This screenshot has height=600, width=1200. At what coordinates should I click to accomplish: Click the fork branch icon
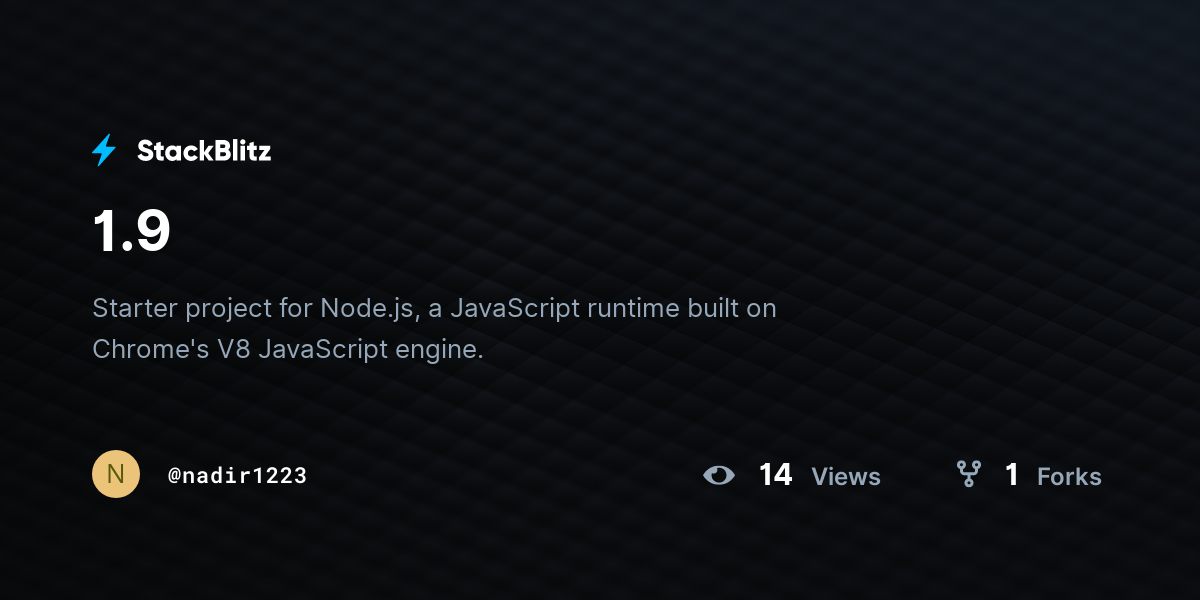pos(968,475)
